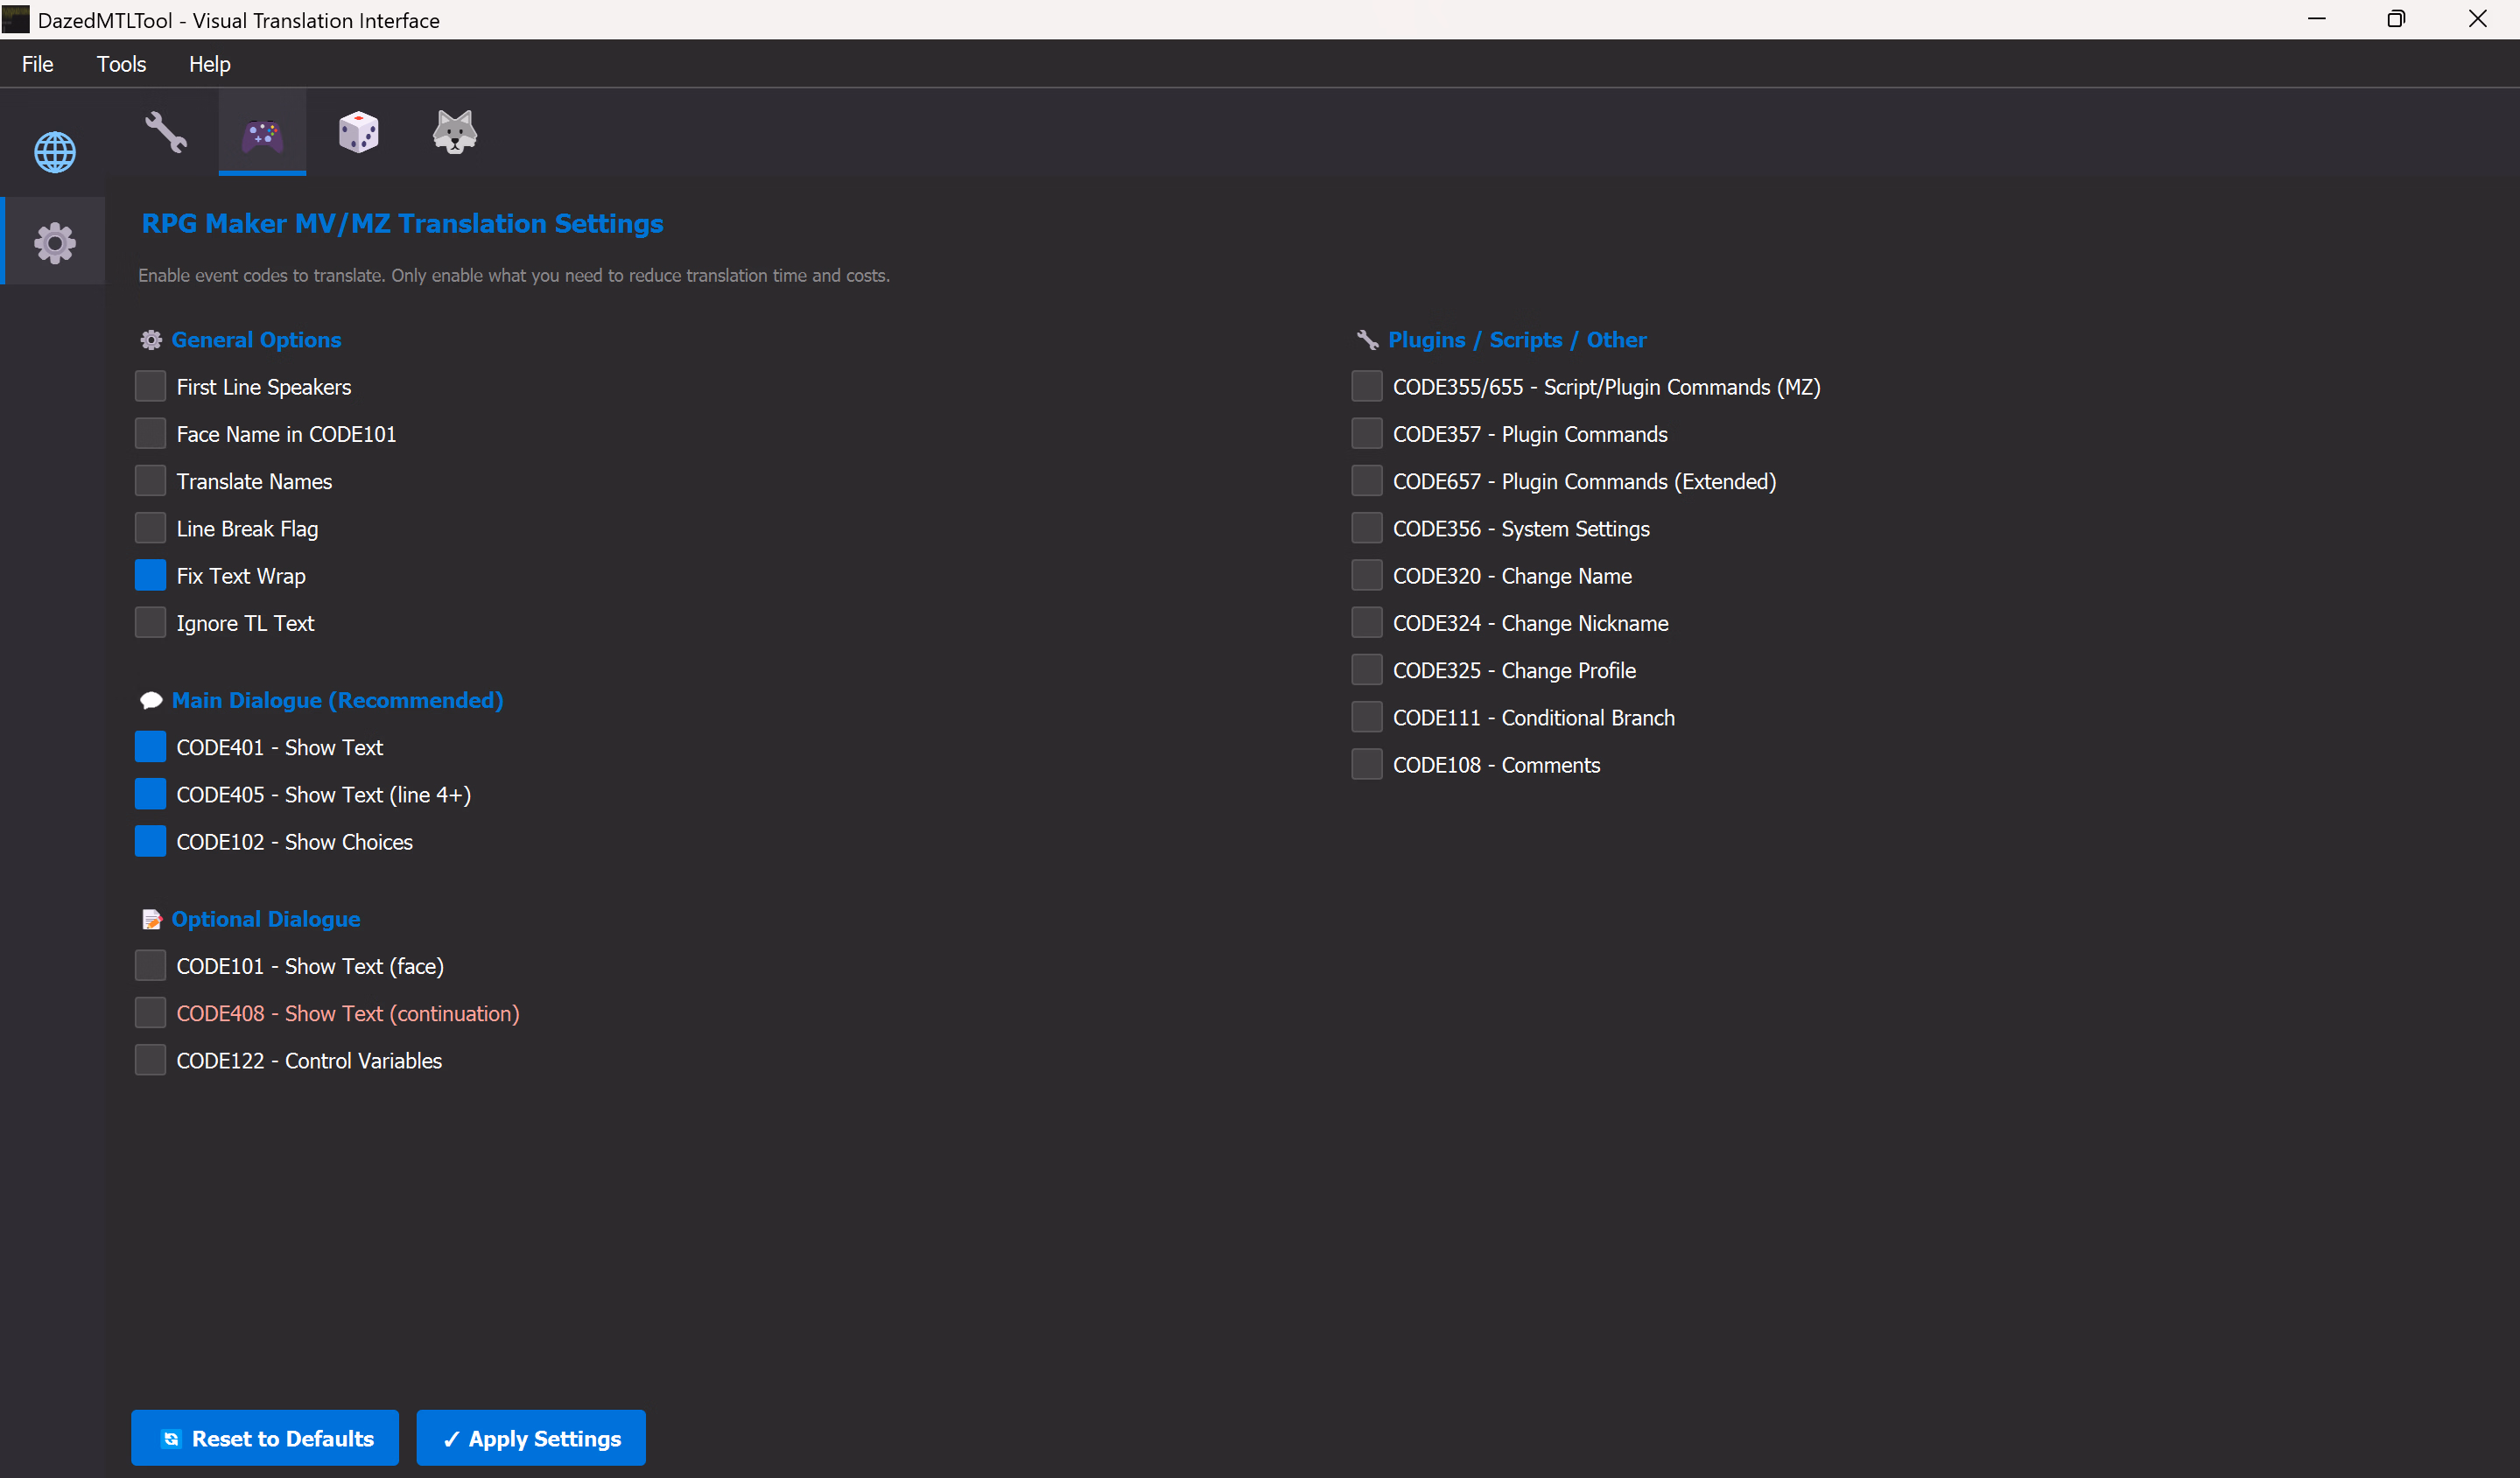Disable the Fix Text Wrap checkbox
This screenshot has width=2520, height=1478.
pos(150,575)
